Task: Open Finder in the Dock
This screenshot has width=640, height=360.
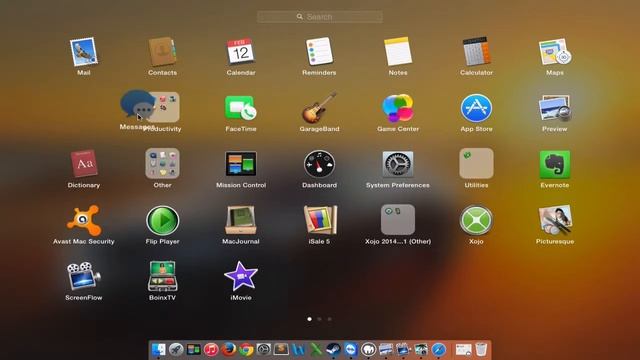Action: (158, 349)
